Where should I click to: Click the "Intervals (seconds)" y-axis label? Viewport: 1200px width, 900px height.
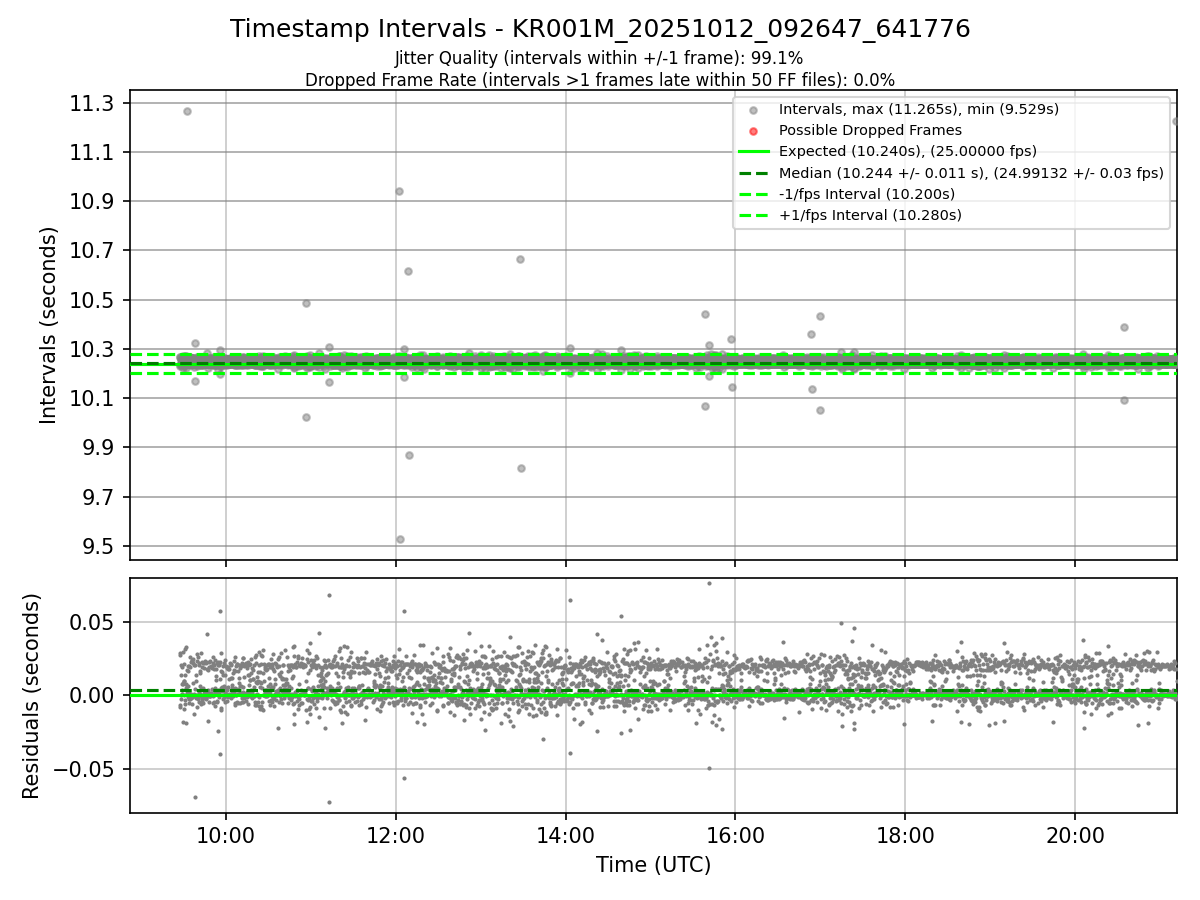(x=49, y=324)
